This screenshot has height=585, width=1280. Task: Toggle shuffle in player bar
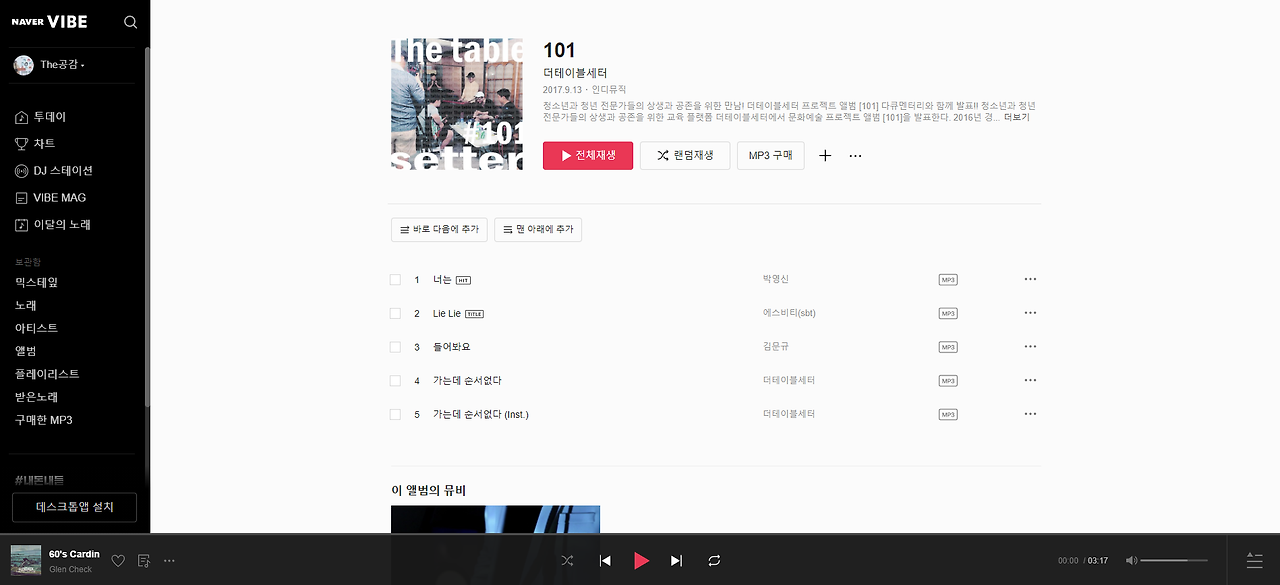567,561
